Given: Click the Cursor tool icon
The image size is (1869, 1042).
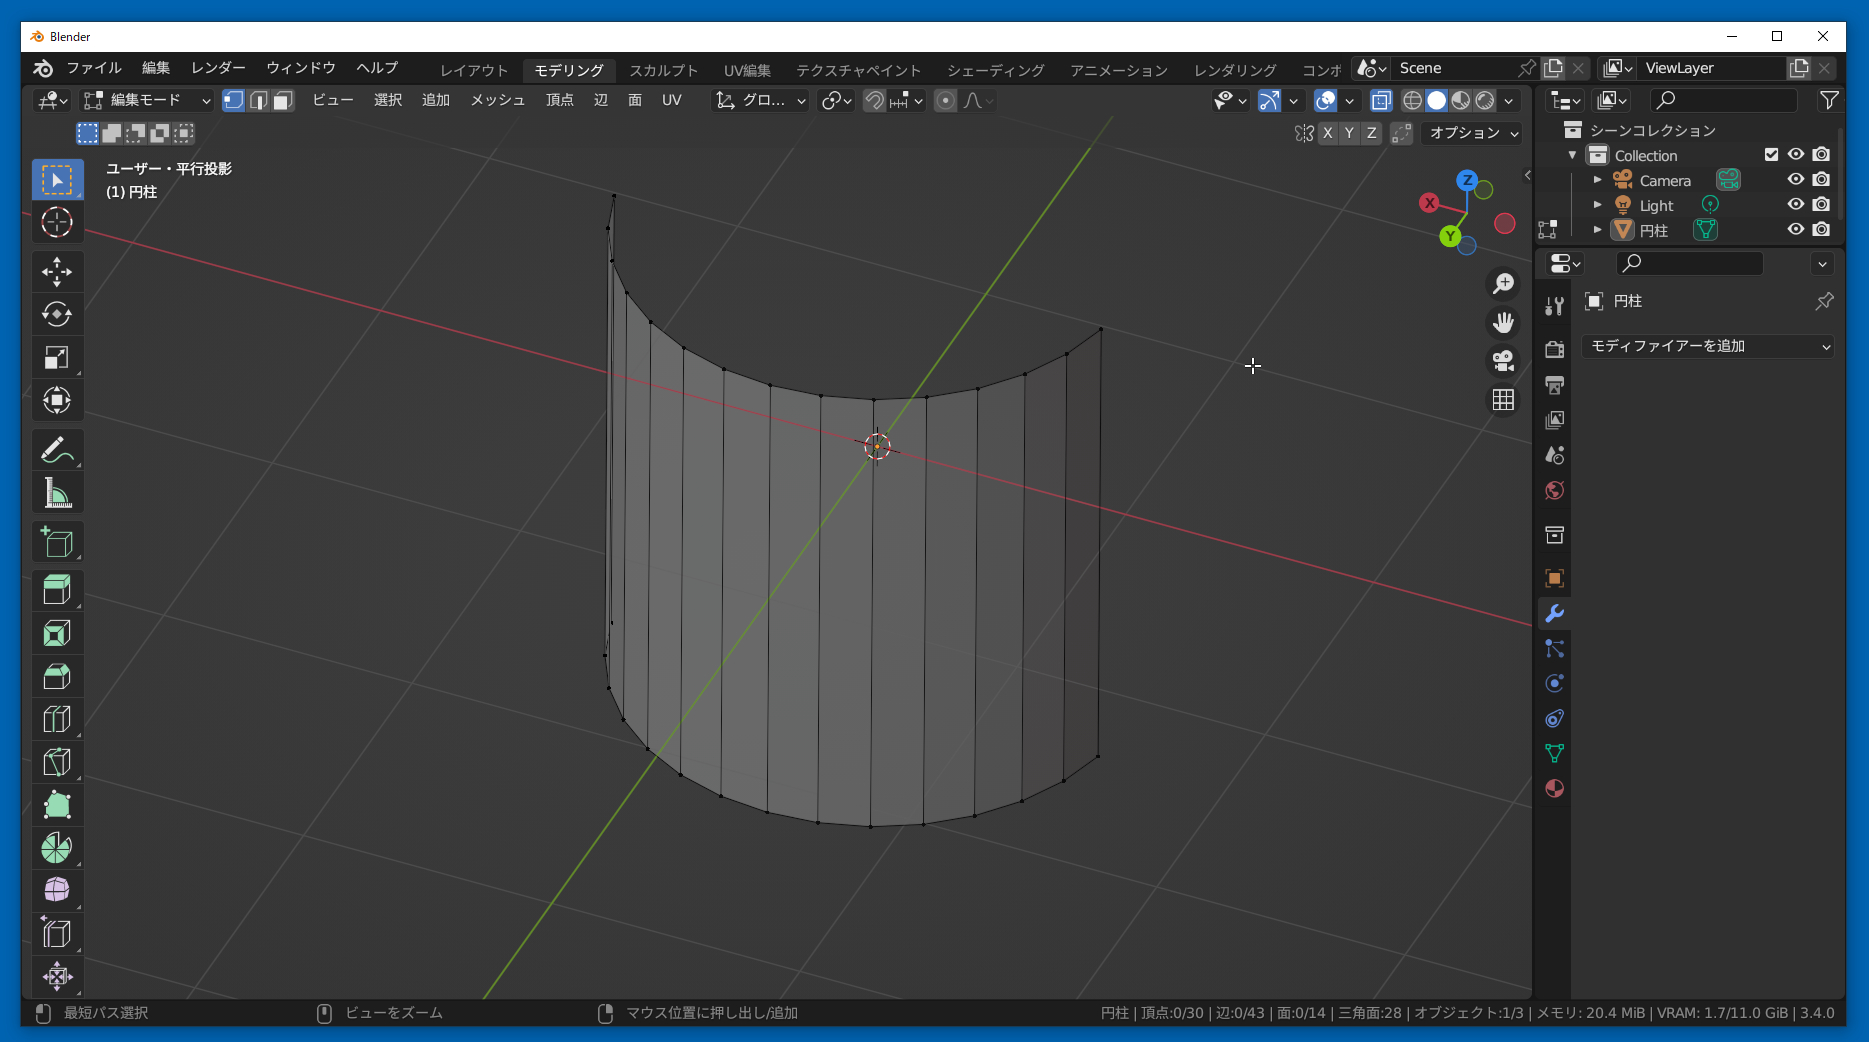Looking at the screenshot, I should 57,222.
